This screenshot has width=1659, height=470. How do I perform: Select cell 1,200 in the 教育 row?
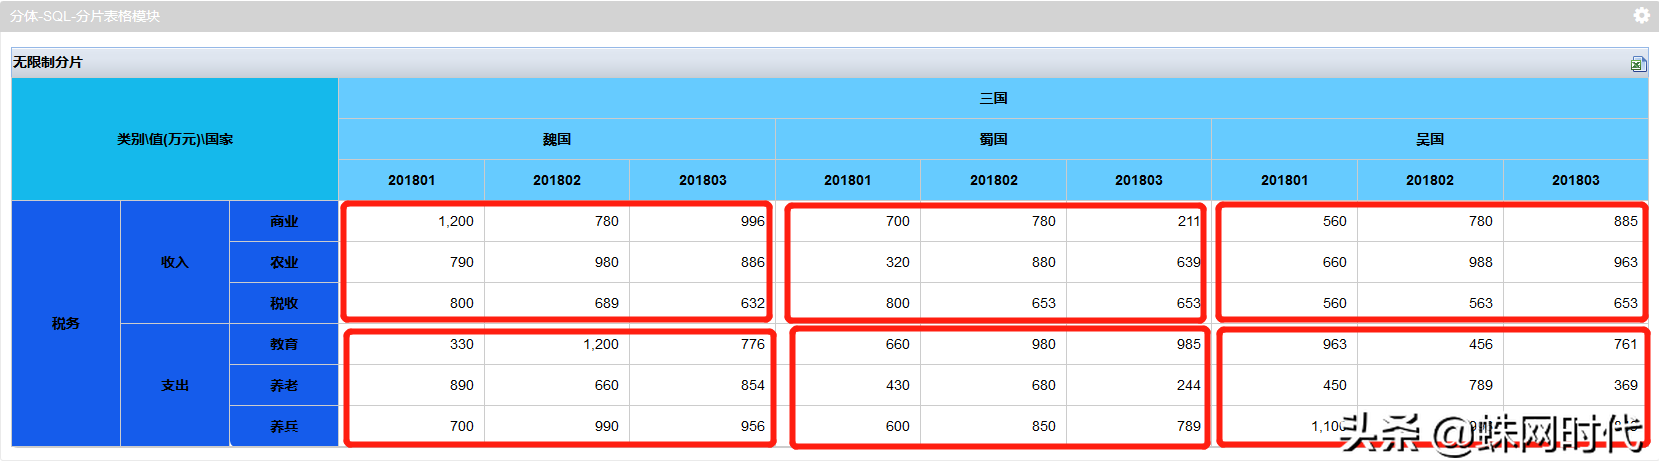tap(557, 344)
